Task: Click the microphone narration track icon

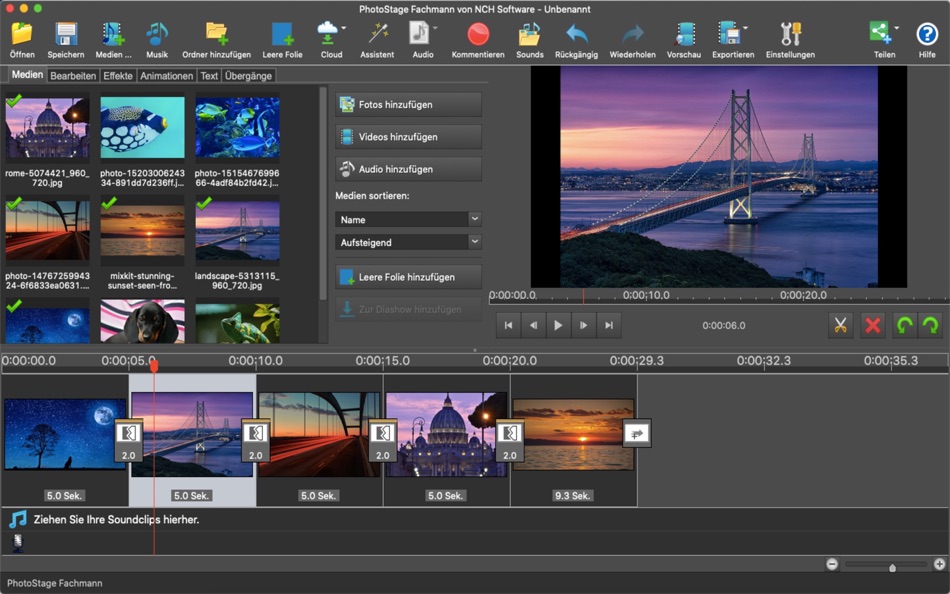Action: click(x=18, y=542)
